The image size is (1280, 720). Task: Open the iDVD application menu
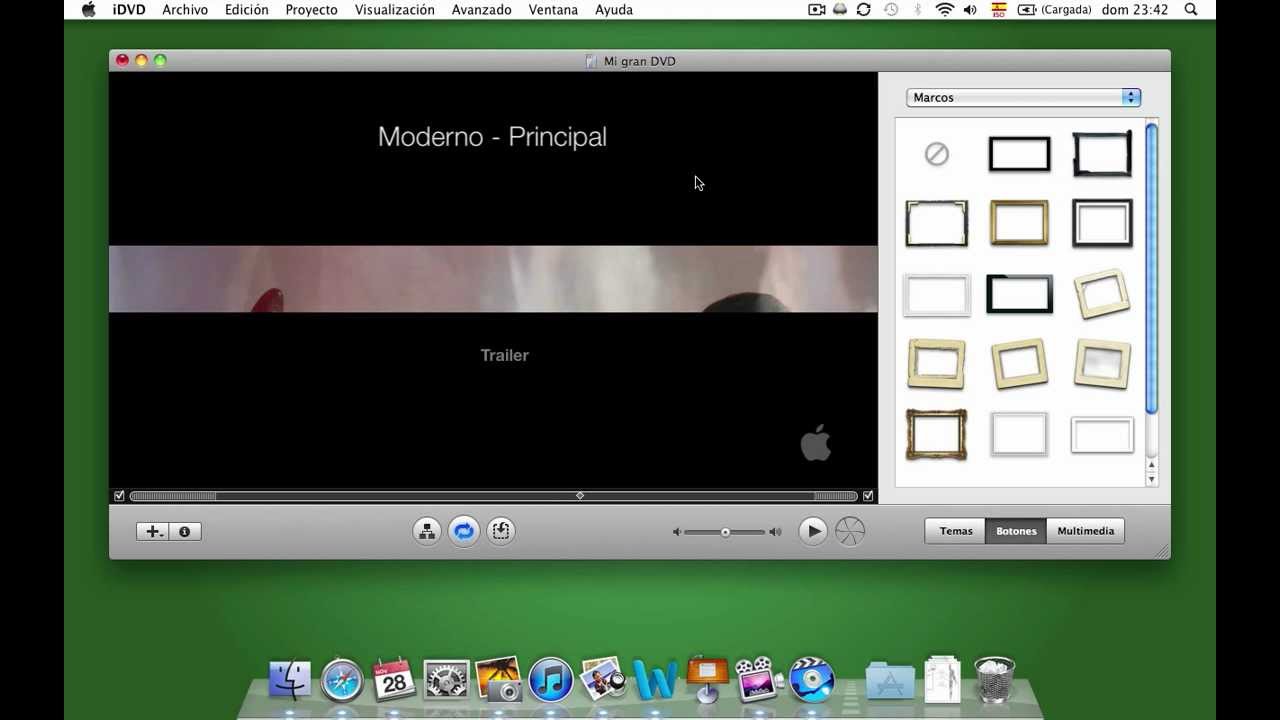pos(127,10)
